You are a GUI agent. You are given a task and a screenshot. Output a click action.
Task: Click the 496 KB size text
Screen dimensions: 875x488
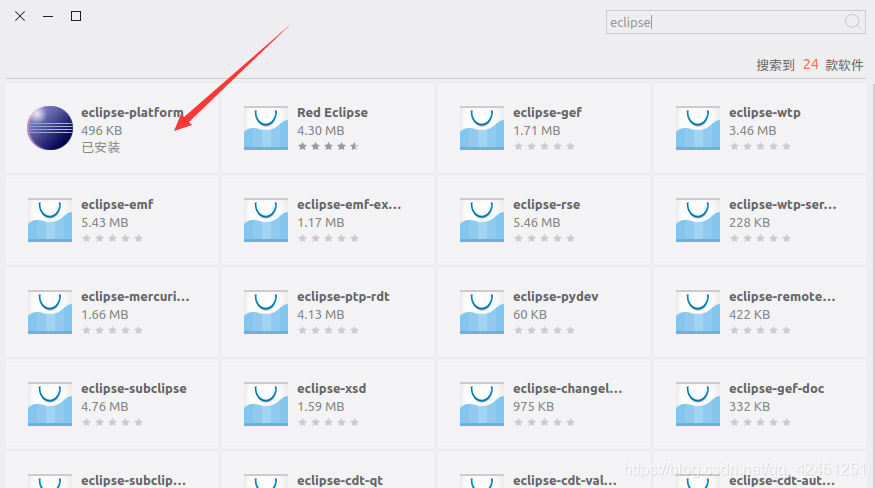click(x=102, y=131)
